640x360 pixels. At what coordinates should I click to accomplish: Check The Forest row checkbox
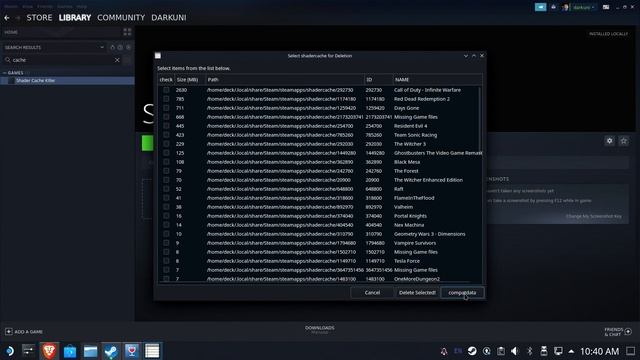[x=166, y=171]
